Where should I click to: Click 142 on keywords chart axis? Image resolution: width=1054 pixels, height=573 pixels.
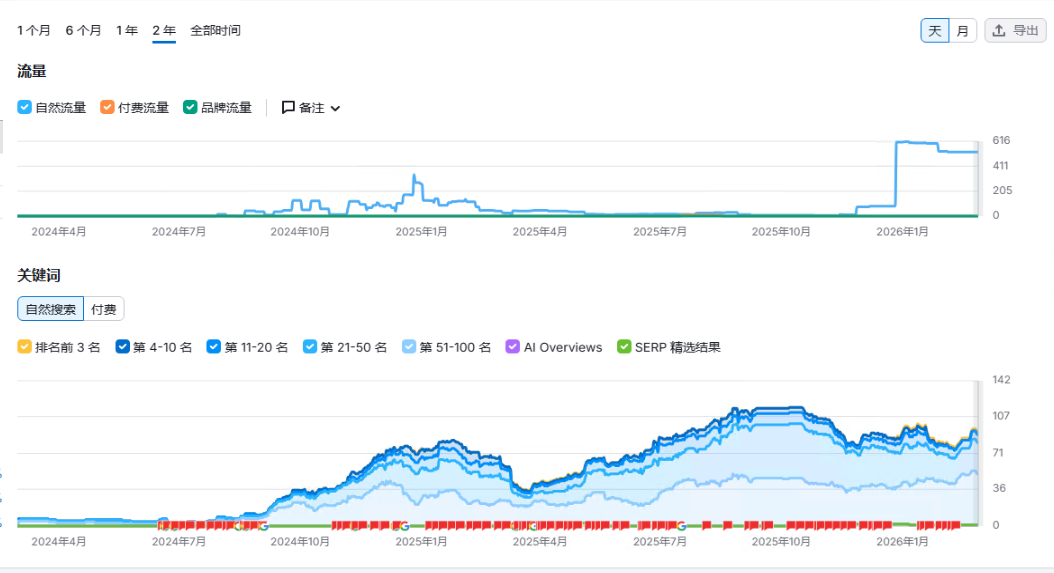1001,380
